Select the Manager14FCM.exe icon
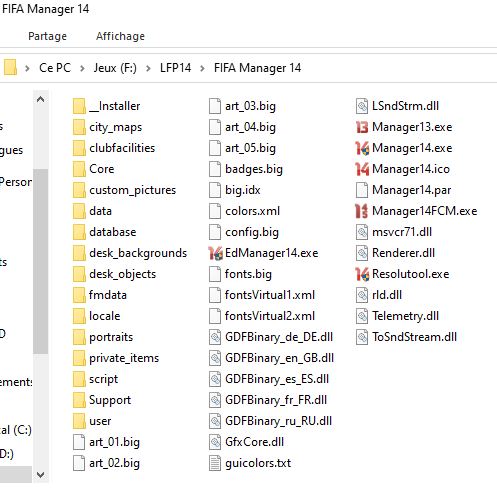This screenshot has width=497, height=491. coord(362,211)
